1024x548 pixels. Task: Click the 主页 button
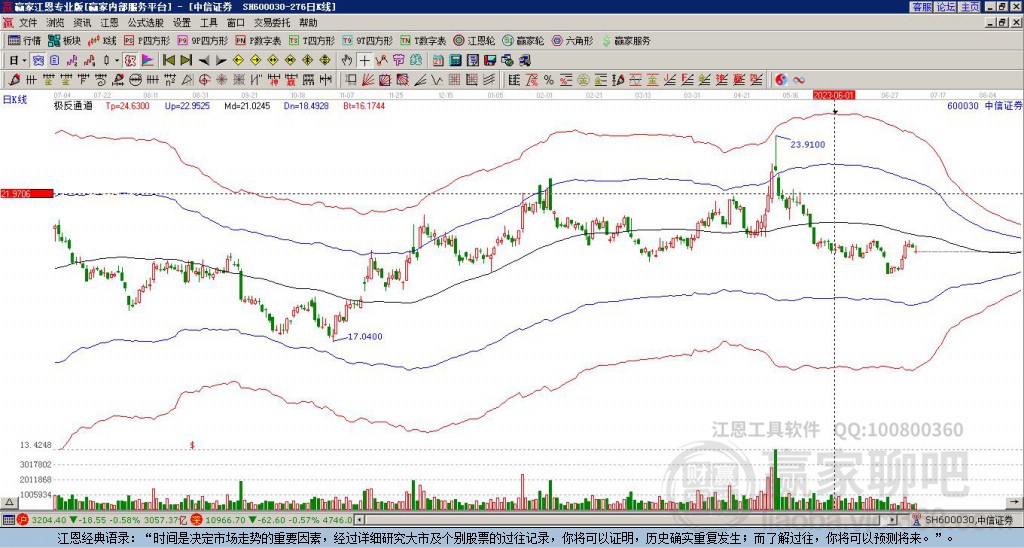coord(970,7)
